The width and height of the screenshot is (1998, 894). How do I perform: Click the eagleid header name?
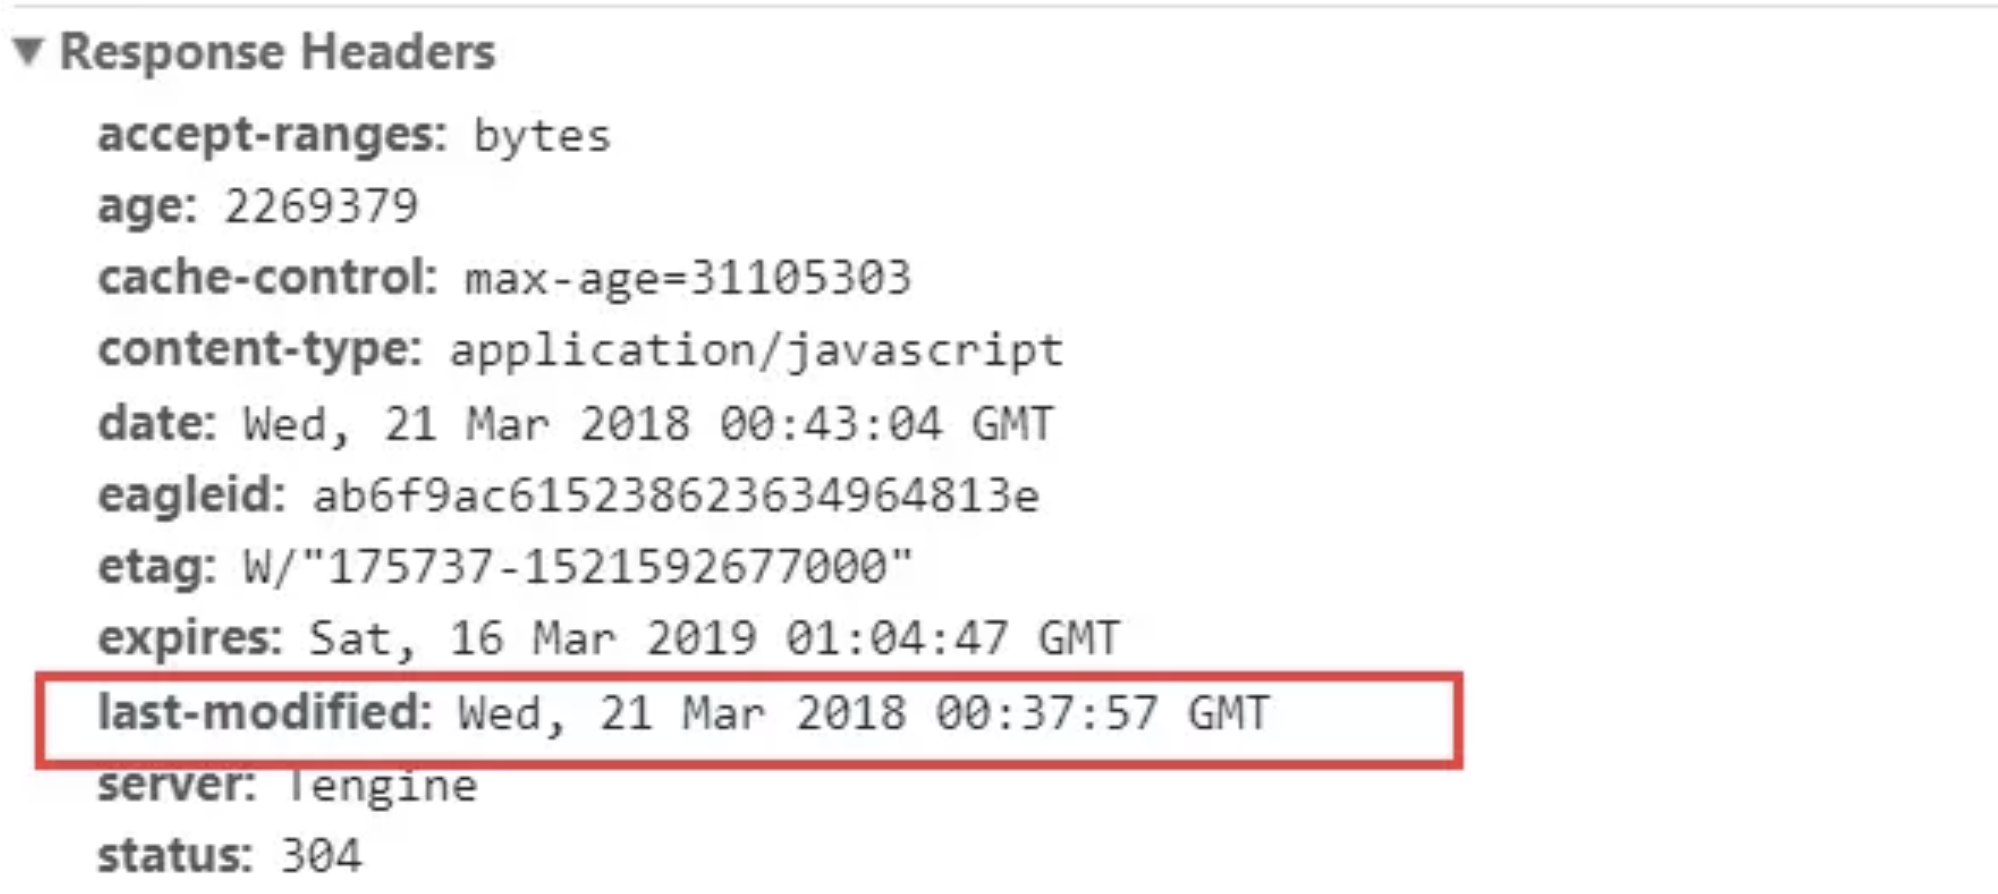192,495
